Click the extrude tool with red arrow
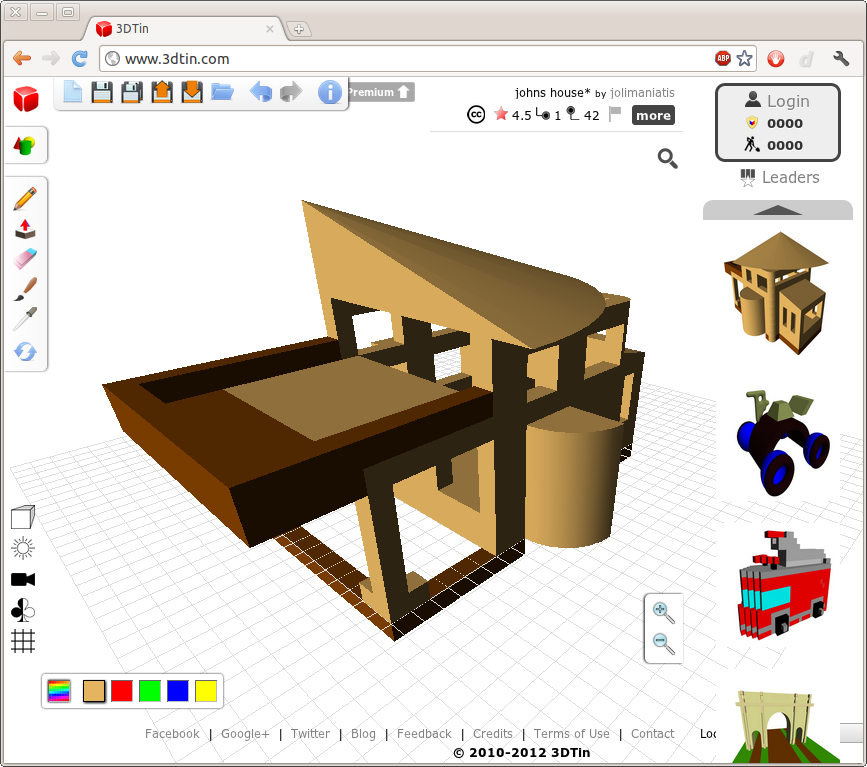The image size is (867, 767). [x=25, y=229]
